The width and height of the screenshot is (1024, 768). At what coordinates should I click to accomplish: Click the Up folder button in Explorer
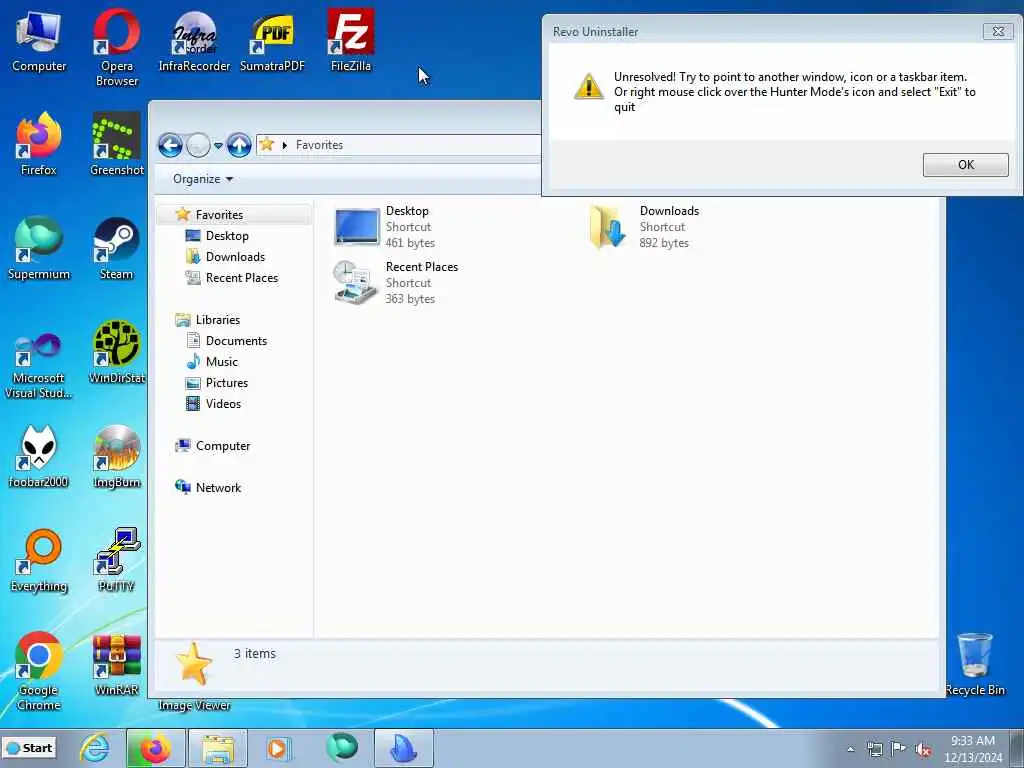click(239, 145)
